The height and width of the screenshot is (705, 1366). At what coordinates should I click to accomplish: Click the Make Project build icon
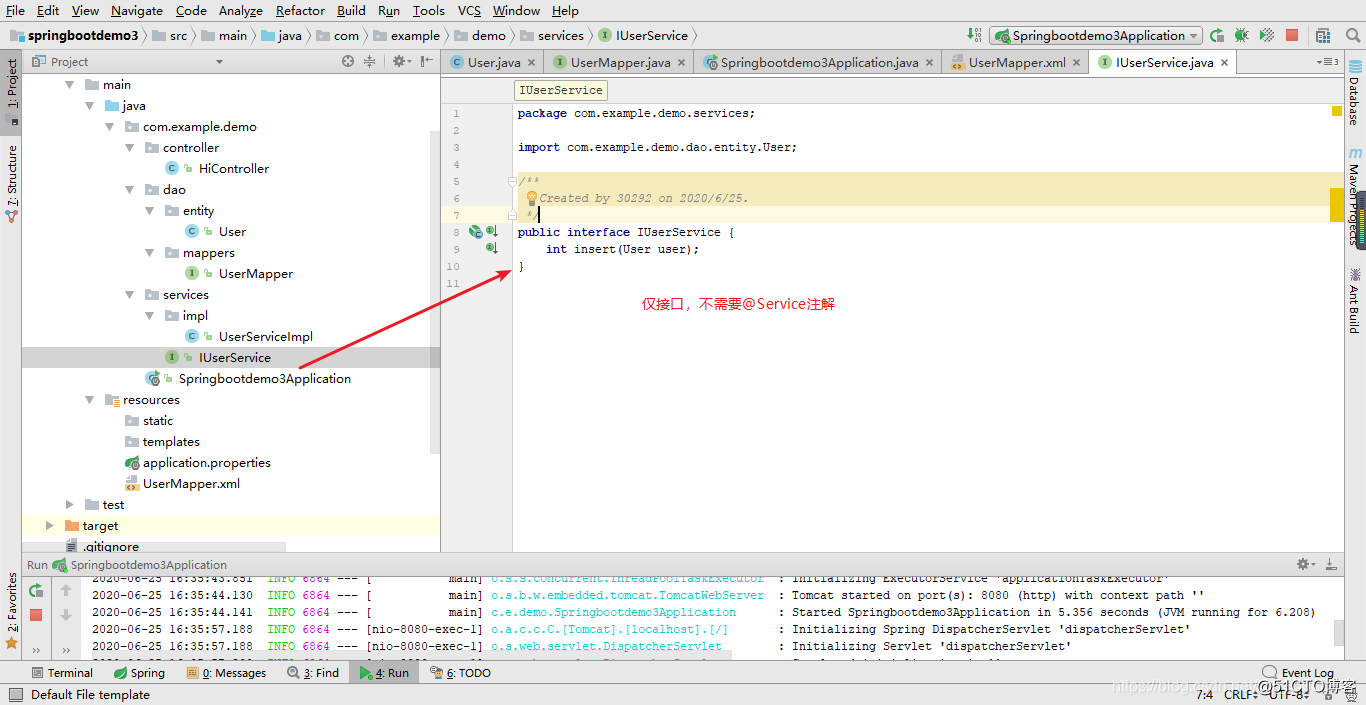tap(975, 35)
